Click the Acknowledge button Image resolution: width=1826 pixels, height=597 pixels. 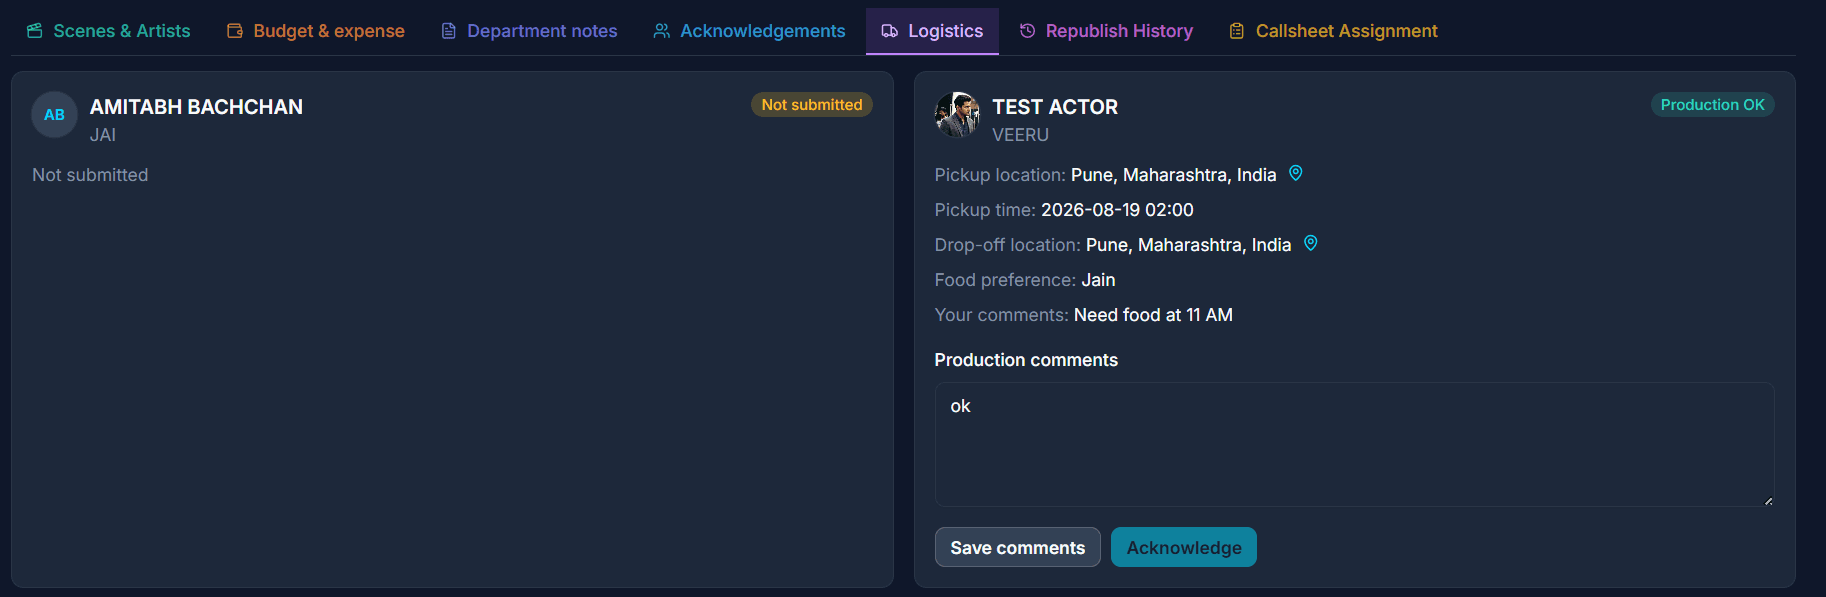pos(1183,547)
